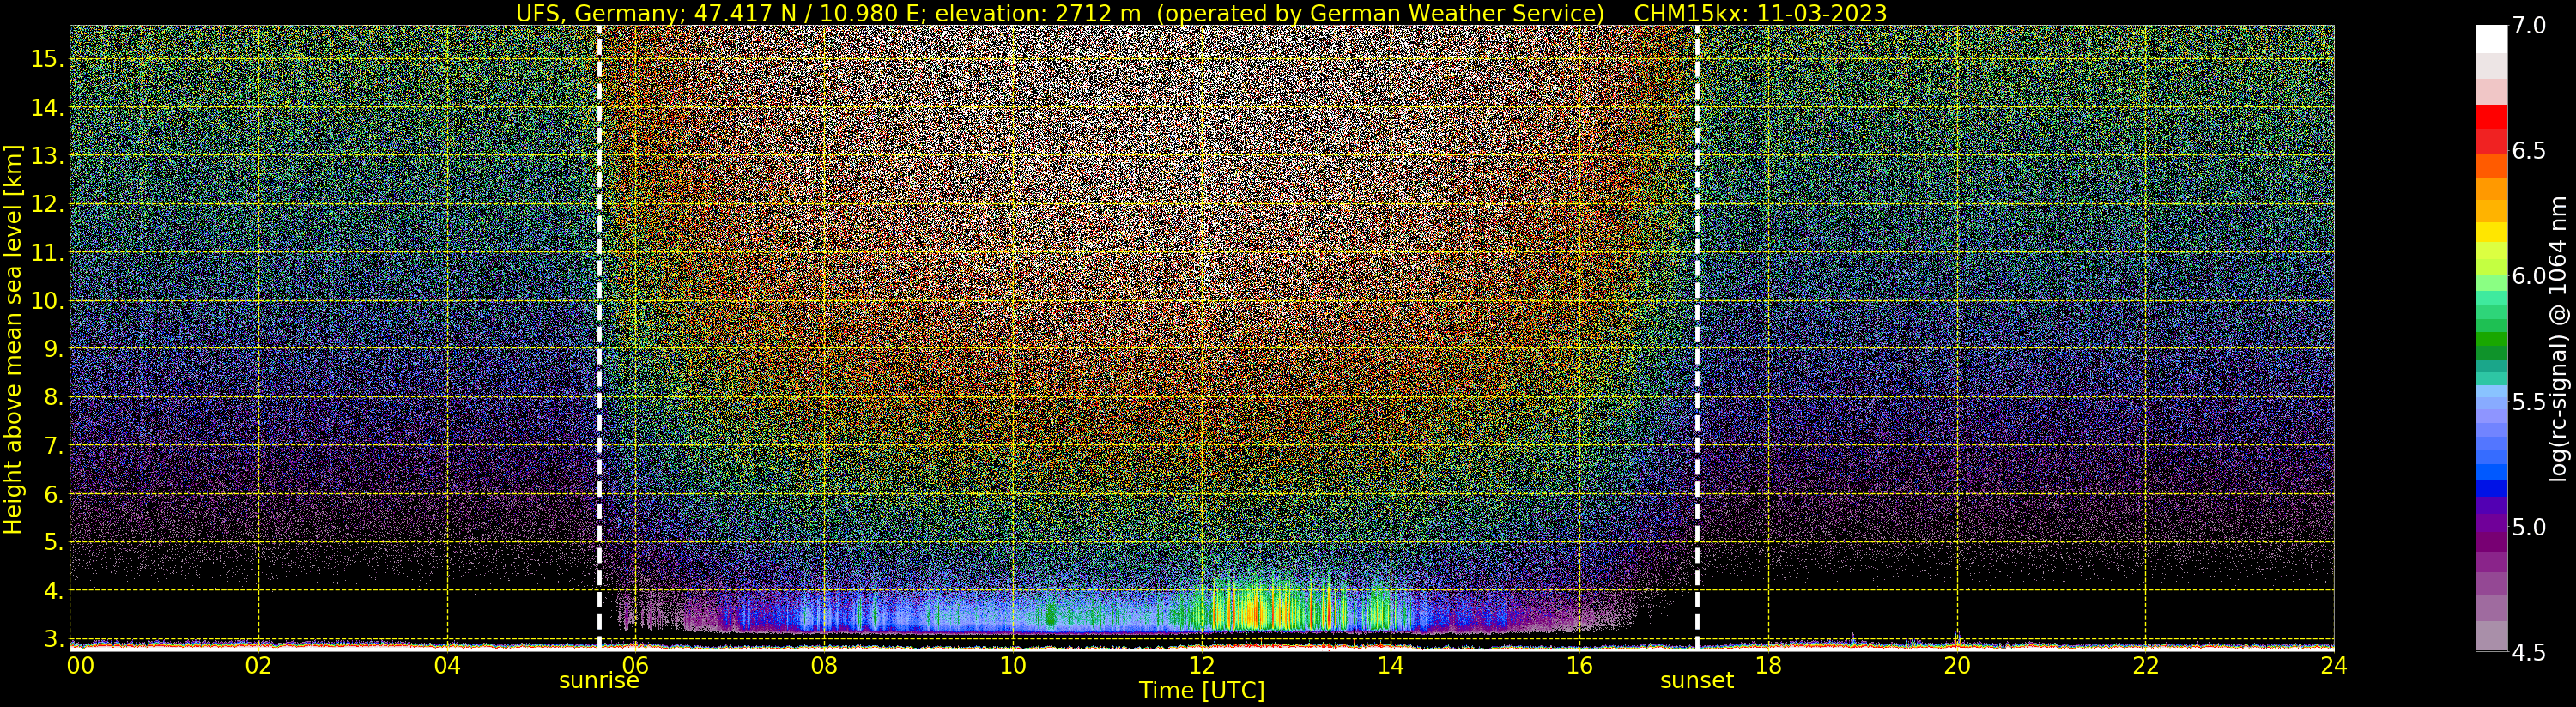This screenshot has height=707, width=2576.
Task: Click the 15. height tick label
Action: [x=47, y=59]
